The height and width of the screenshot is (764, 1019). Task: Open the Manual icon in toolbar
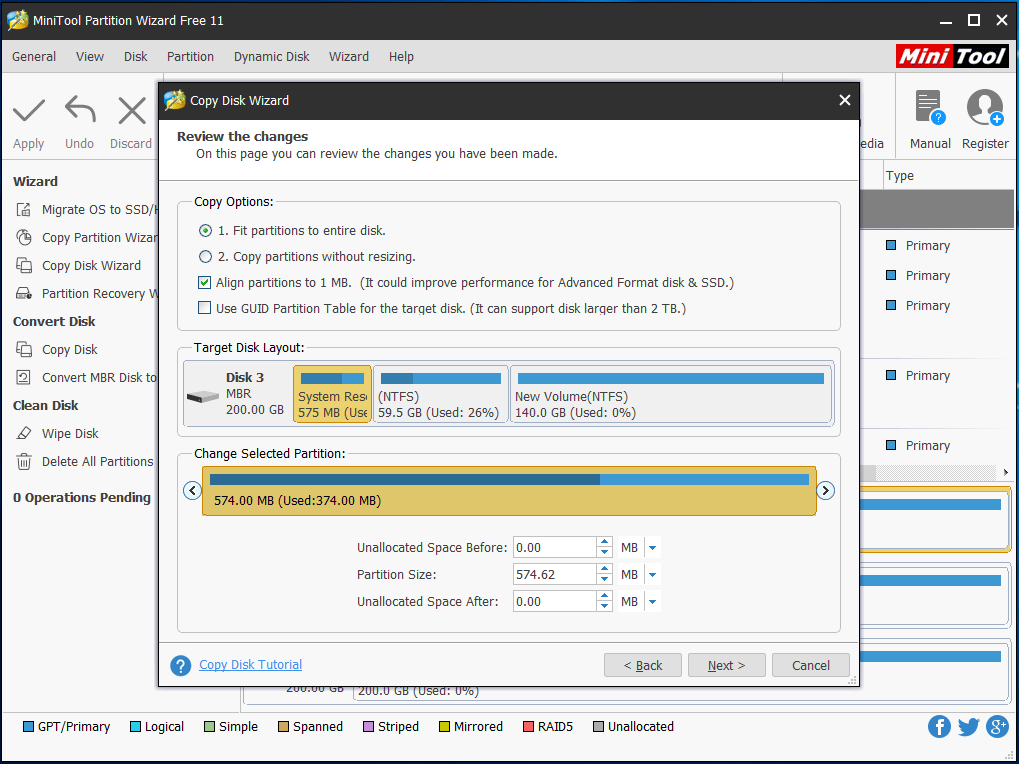pyautogui.click(x=929, y=108)
